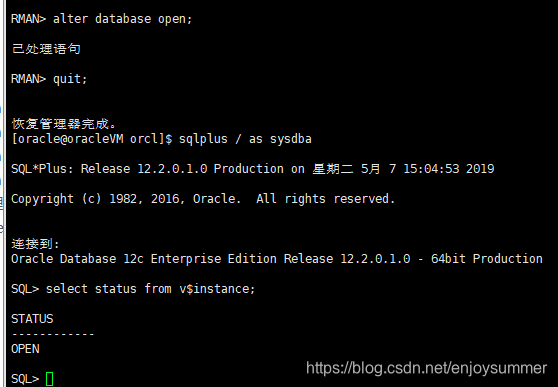Click the SQL*Plus Release 12.2.0.1.0 banner line

253,169
